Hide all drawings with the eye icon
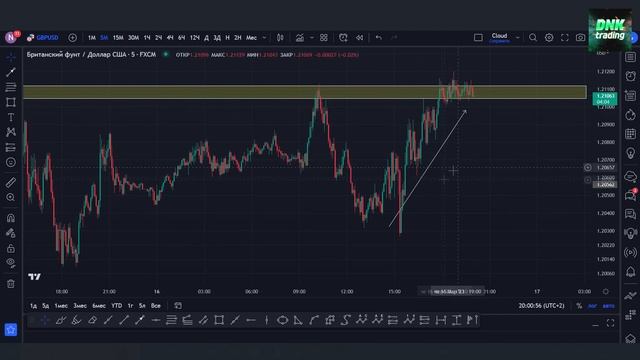640x360 pixels. 11,263
